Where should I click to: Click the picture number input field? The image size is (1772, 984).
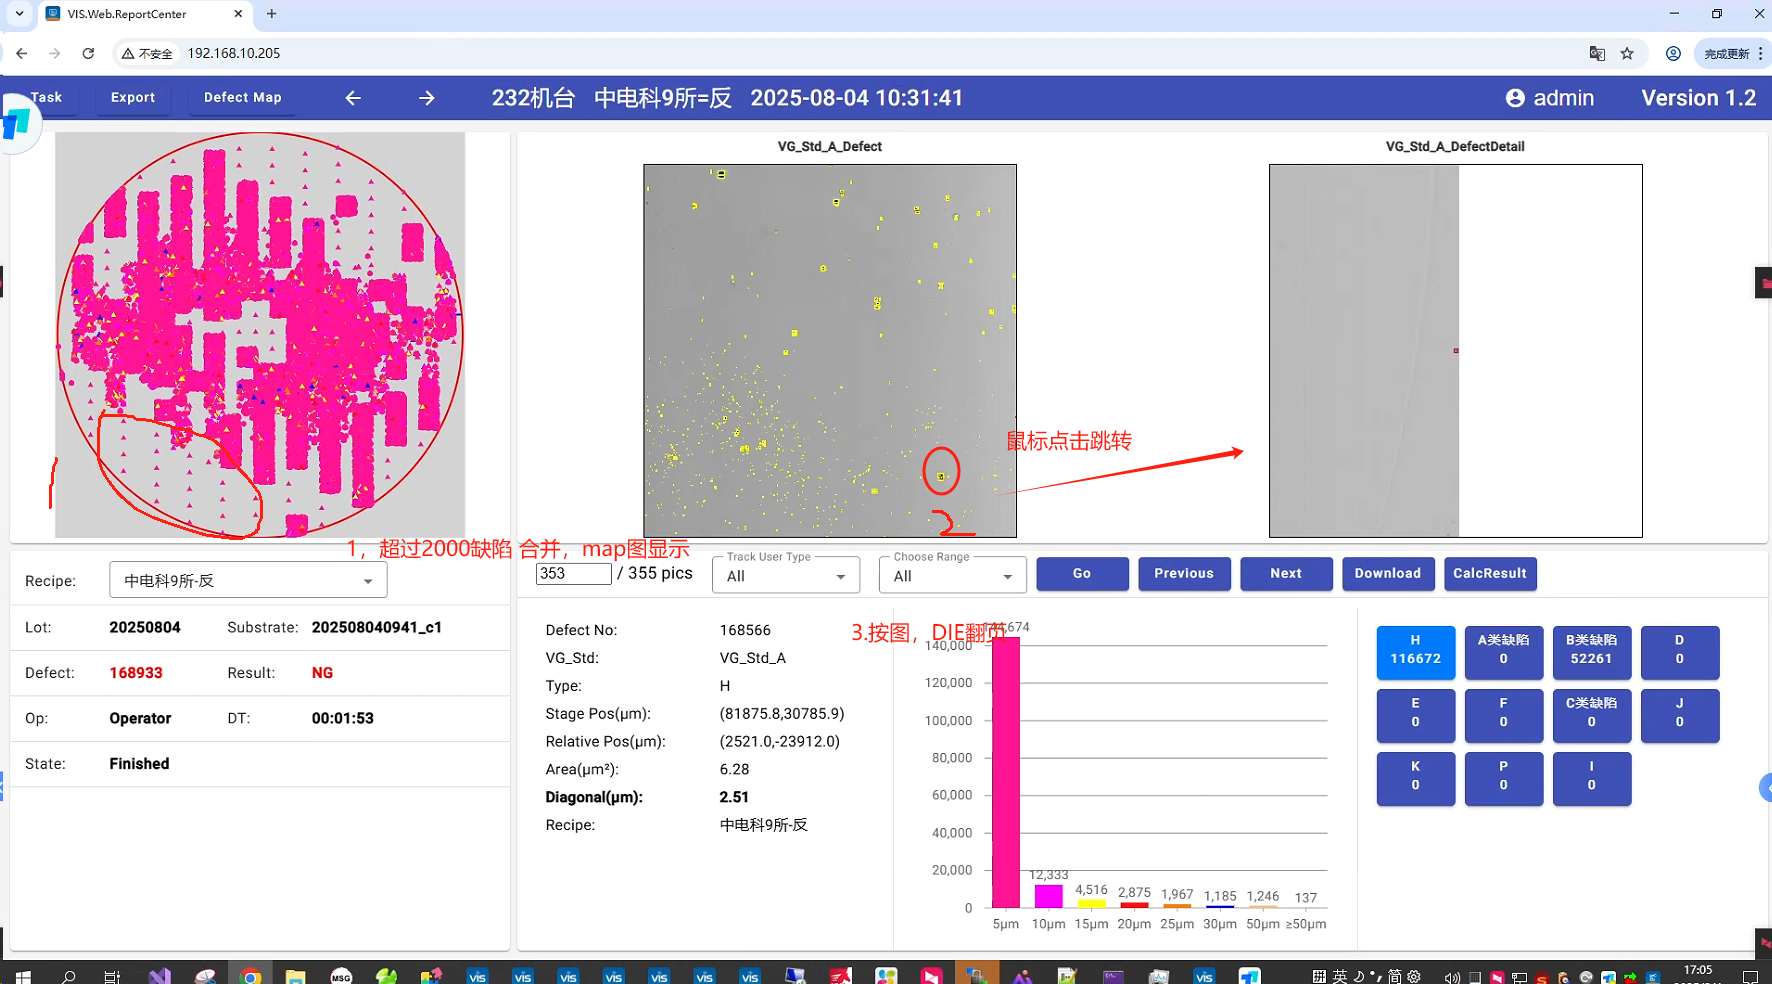[573, 574]
